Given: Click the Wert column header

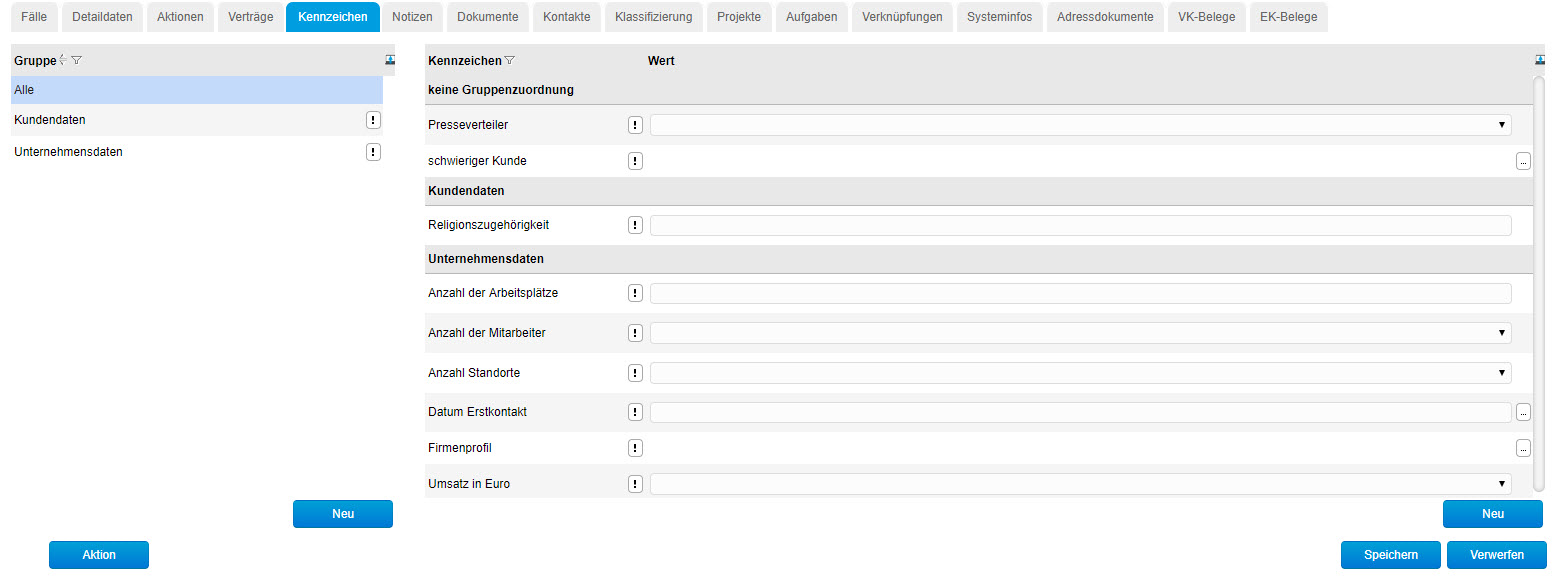Looking at the screenshot, I should point(661,61).
